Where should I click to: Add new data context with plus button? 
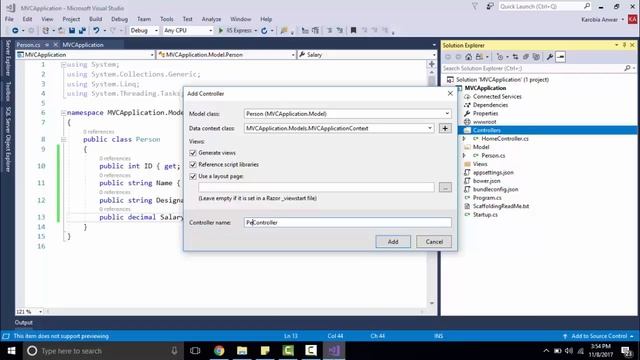[445, 128]
